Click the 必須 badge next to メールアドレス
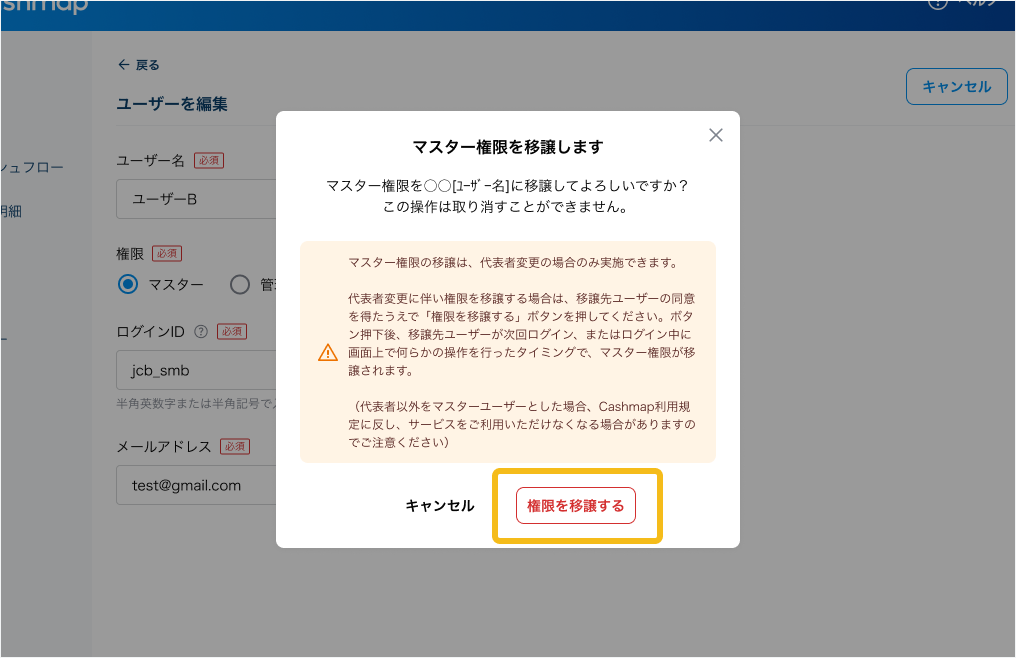 point(235,446)
